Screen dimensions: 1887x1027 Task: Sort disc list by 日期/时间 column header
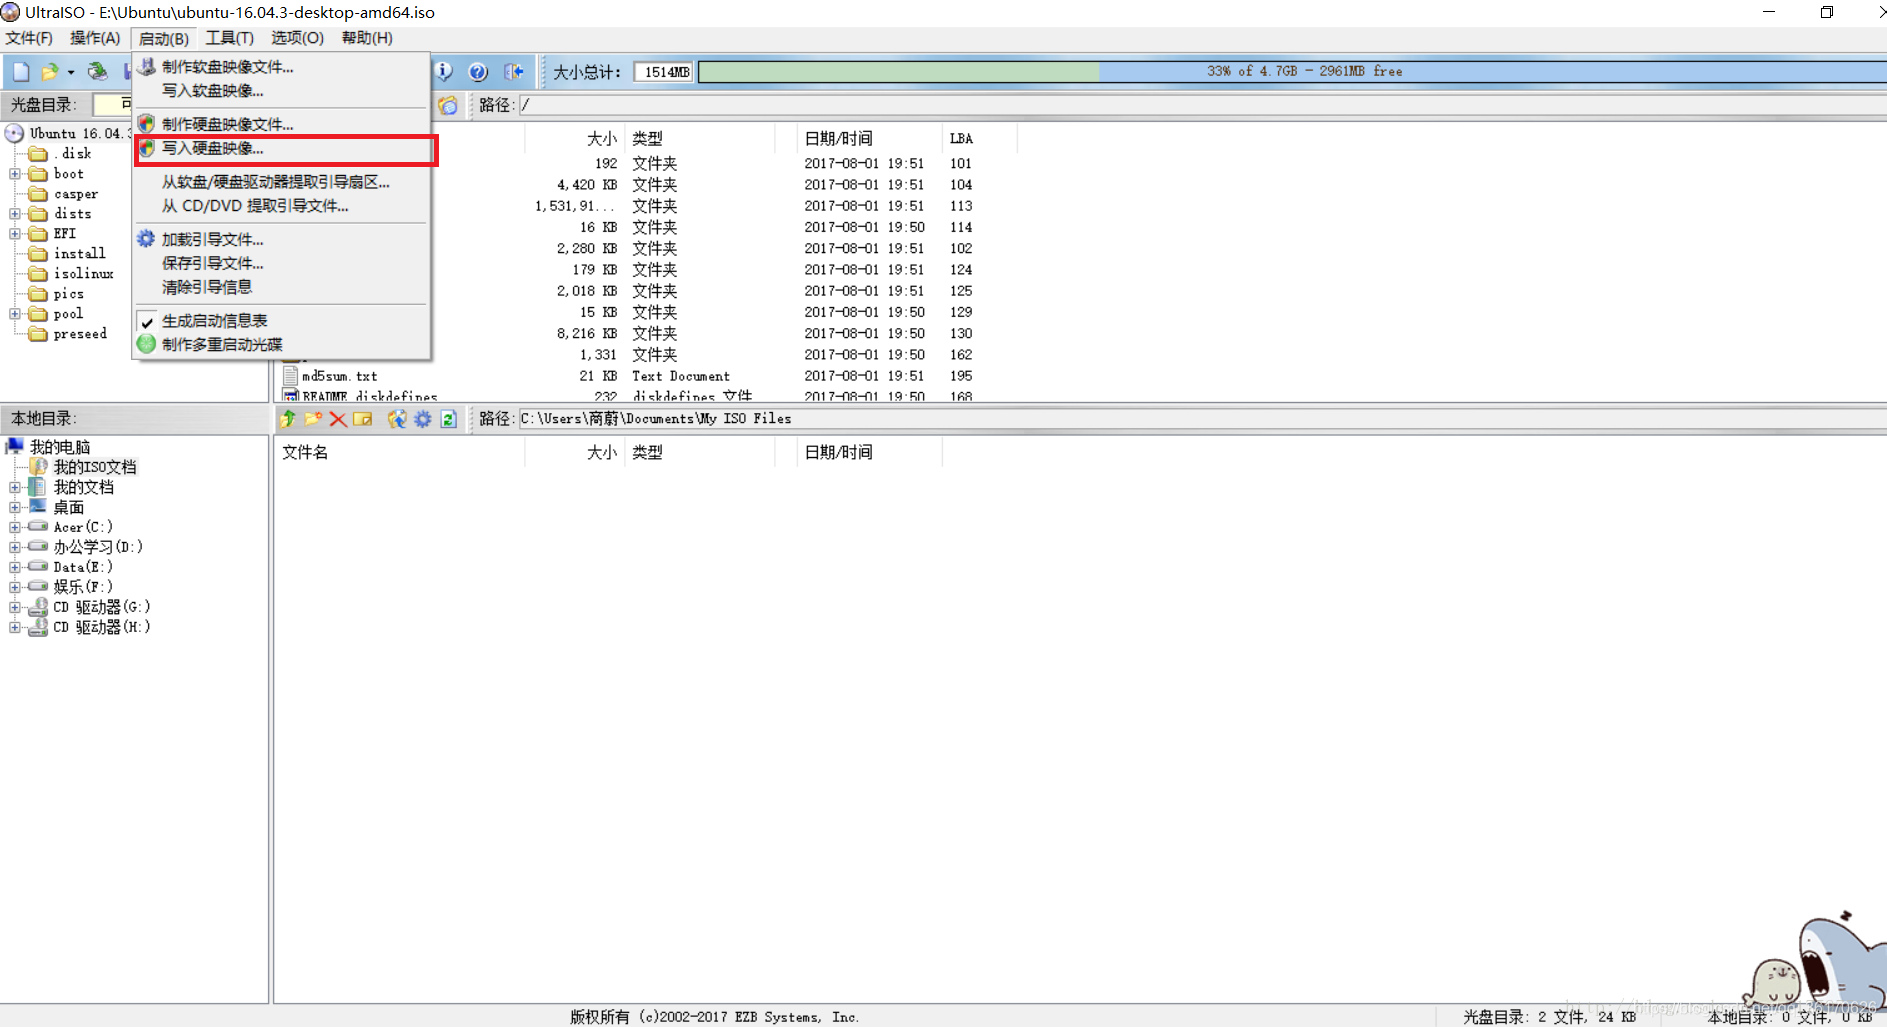coord(868,139)
